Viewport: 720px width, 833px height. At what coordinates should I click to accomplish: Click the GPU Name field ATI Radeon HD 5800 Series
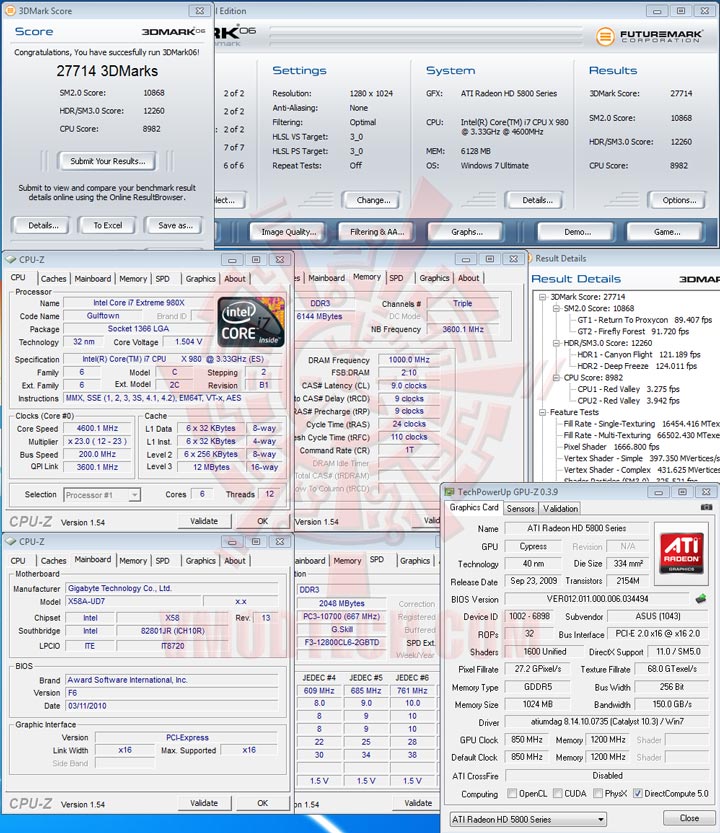point(577,528)
